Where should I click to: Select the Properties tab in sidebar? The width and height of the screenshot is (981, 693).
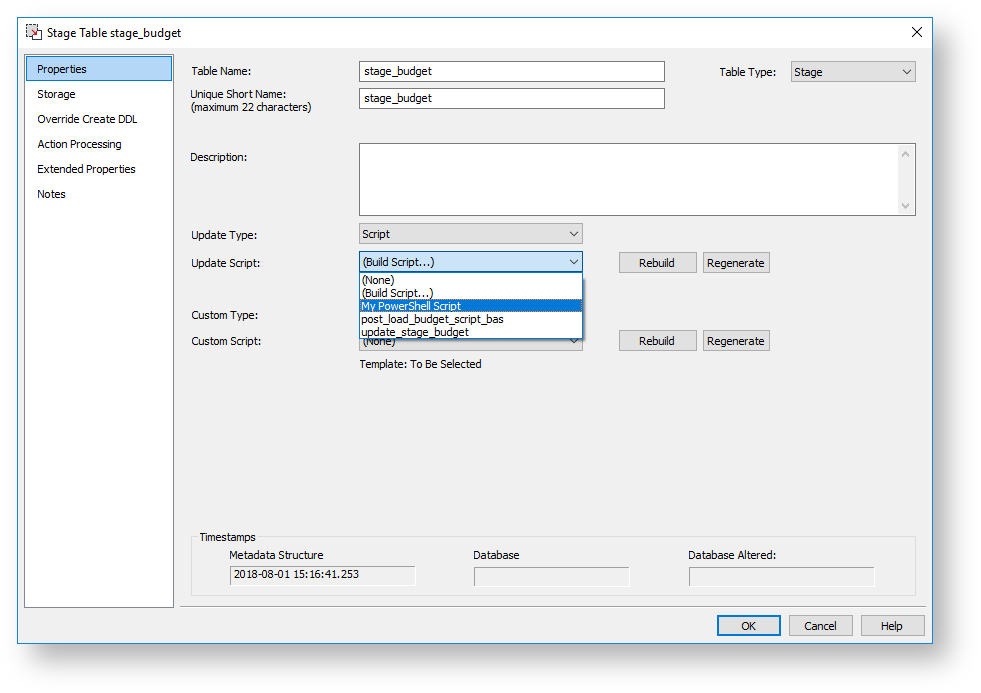point(62,69)
